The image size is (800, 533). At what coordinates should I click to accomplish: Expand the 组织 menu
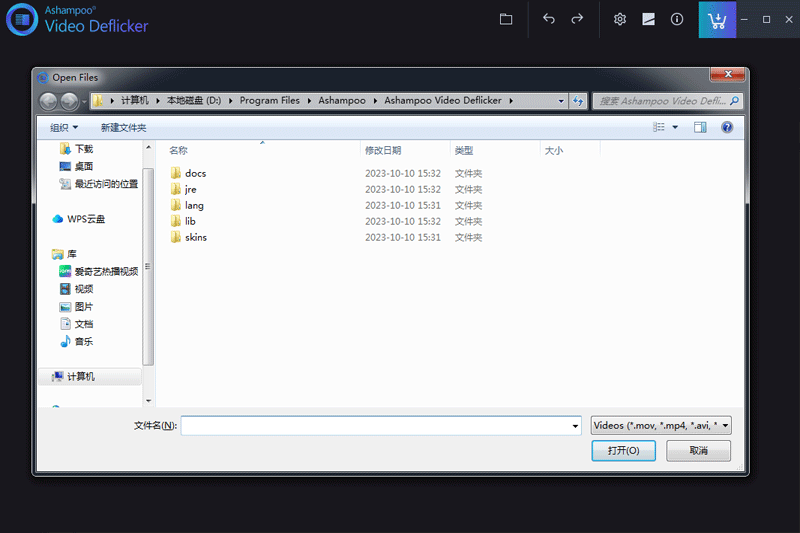[x=64, y=127]
